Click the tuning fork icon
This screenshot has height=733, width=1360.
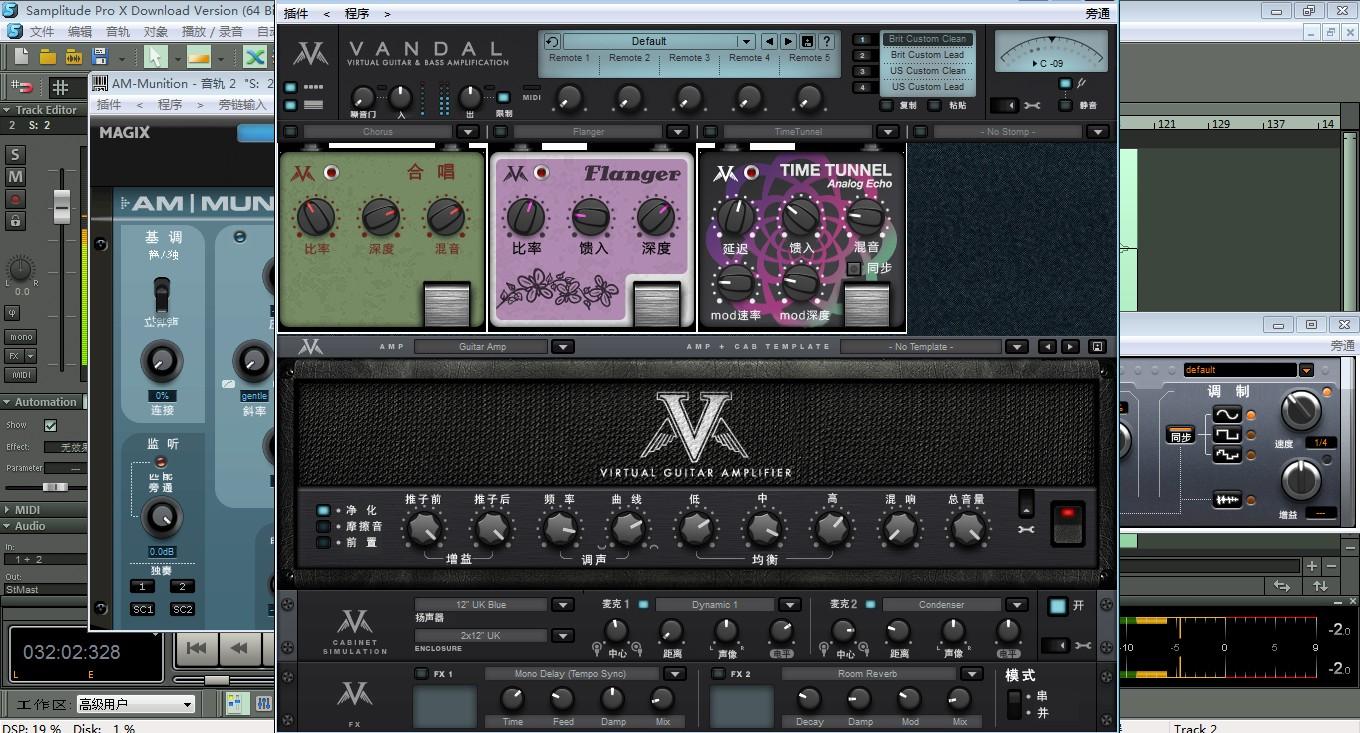click(x=1081, y=84)
